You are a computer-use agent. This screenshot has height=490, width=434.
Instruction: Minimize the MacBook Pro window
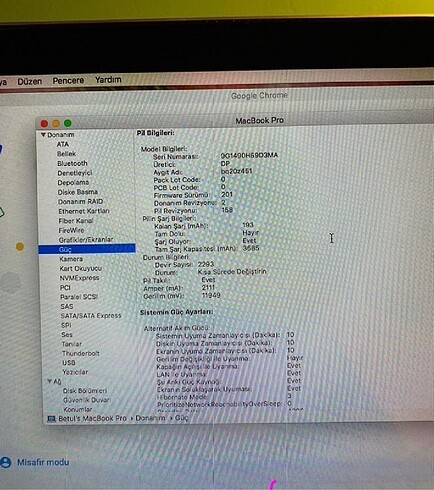[56, 123]
